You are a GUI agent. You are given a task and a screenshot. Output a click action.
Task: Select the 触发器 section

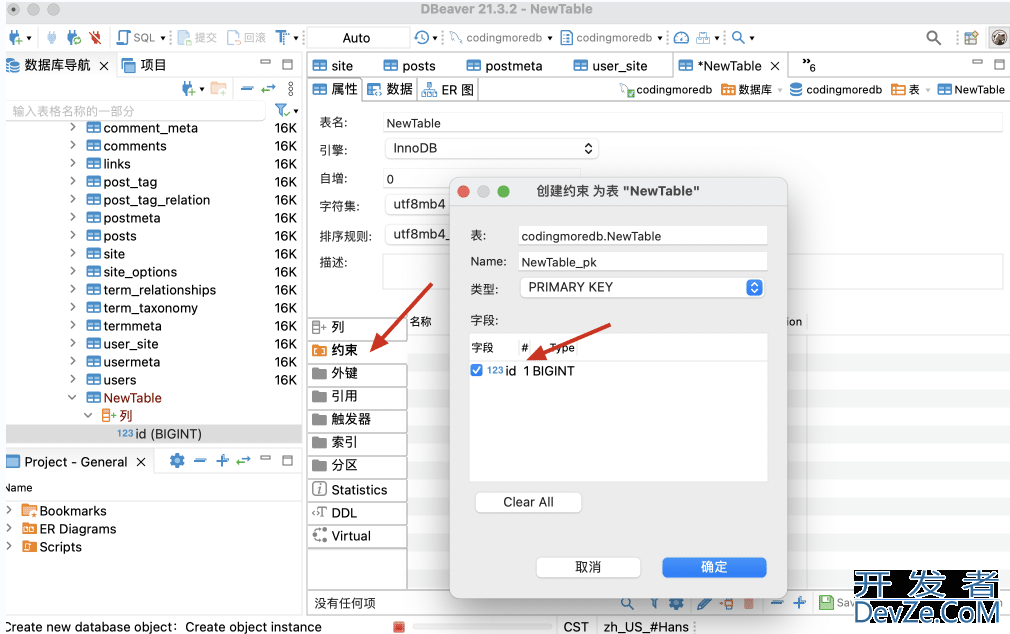357,419
